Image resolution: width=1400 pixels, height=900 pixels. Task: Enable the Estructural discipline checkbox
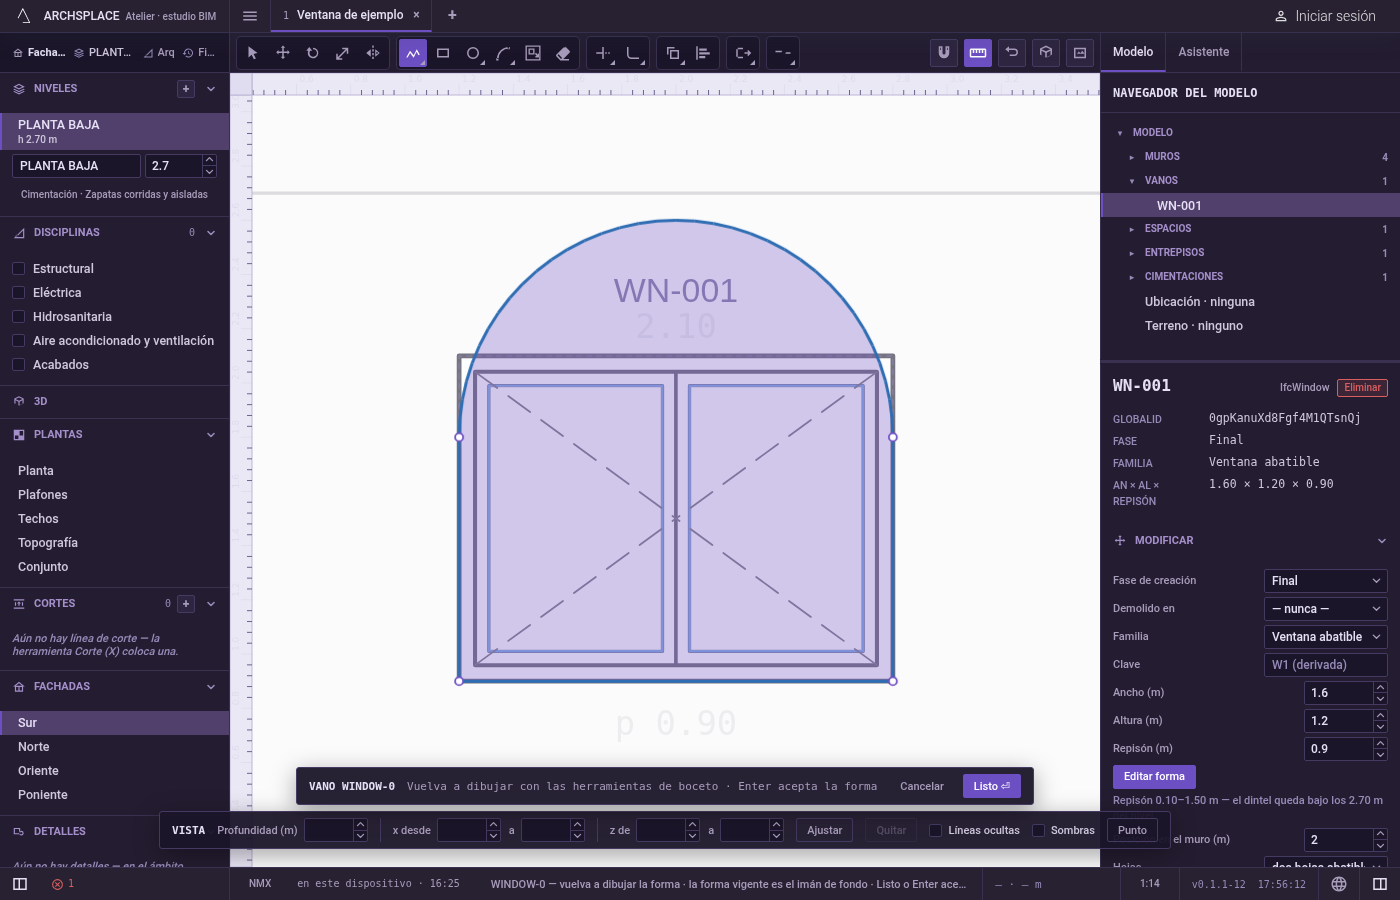tap(18, 269)
